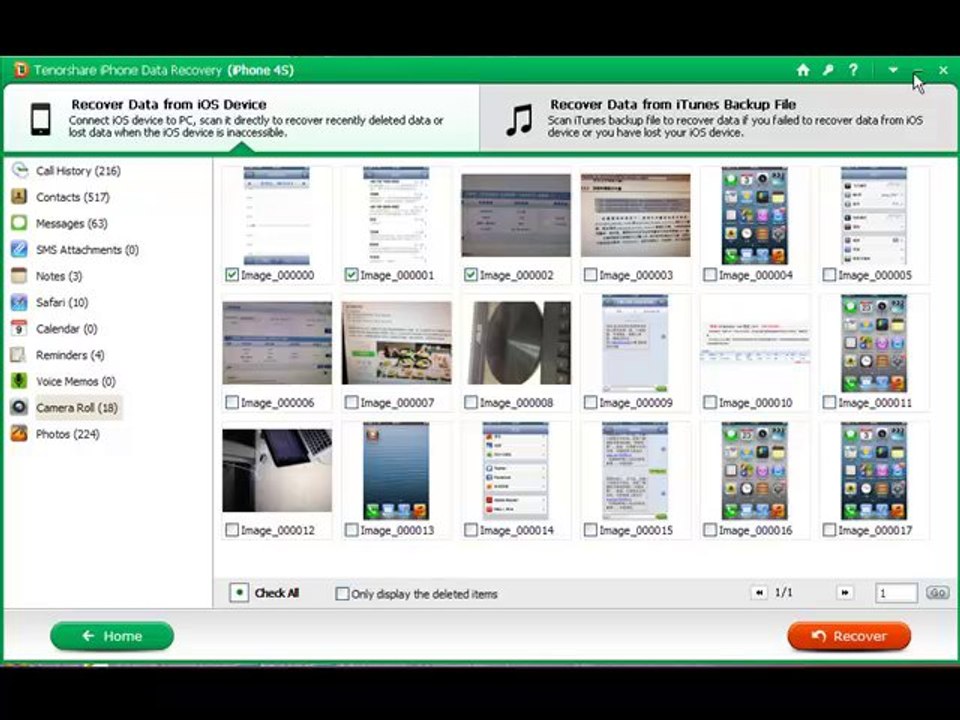Open Call History (216) category
This screenshot has height=720, width=960.
(78, 171)
